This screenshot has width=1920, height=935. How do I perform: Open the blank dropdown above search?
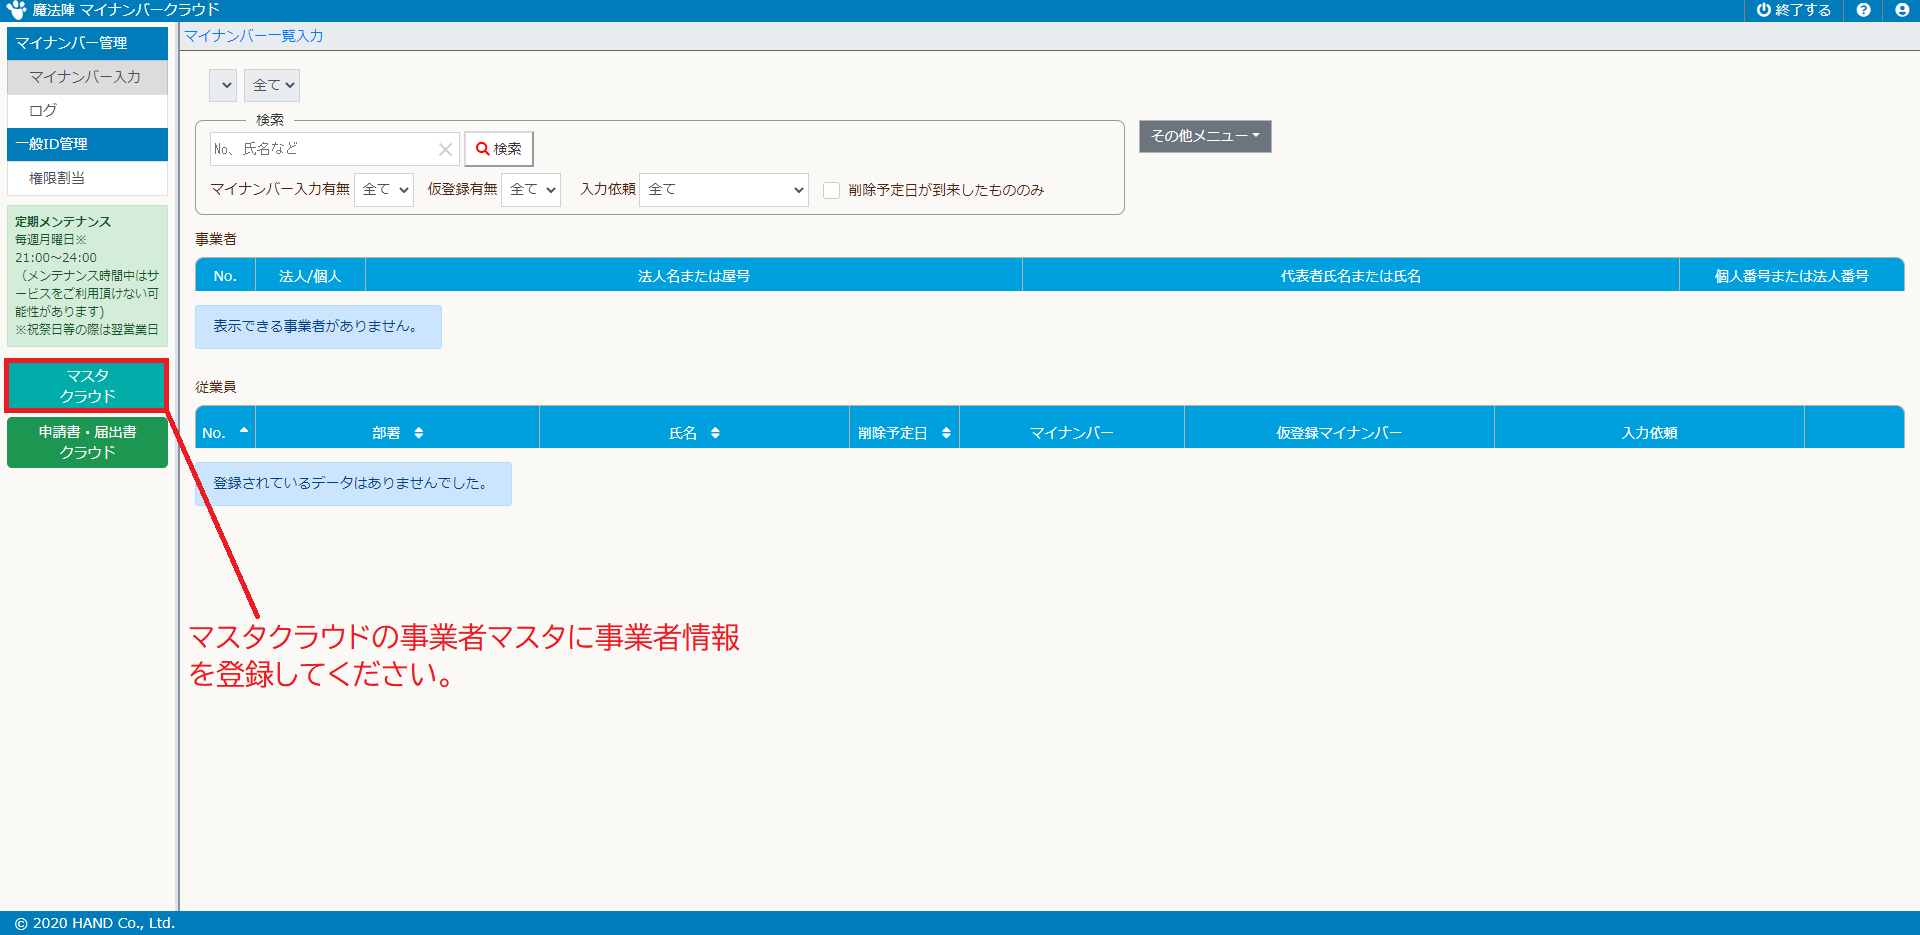tap(223, 85)
